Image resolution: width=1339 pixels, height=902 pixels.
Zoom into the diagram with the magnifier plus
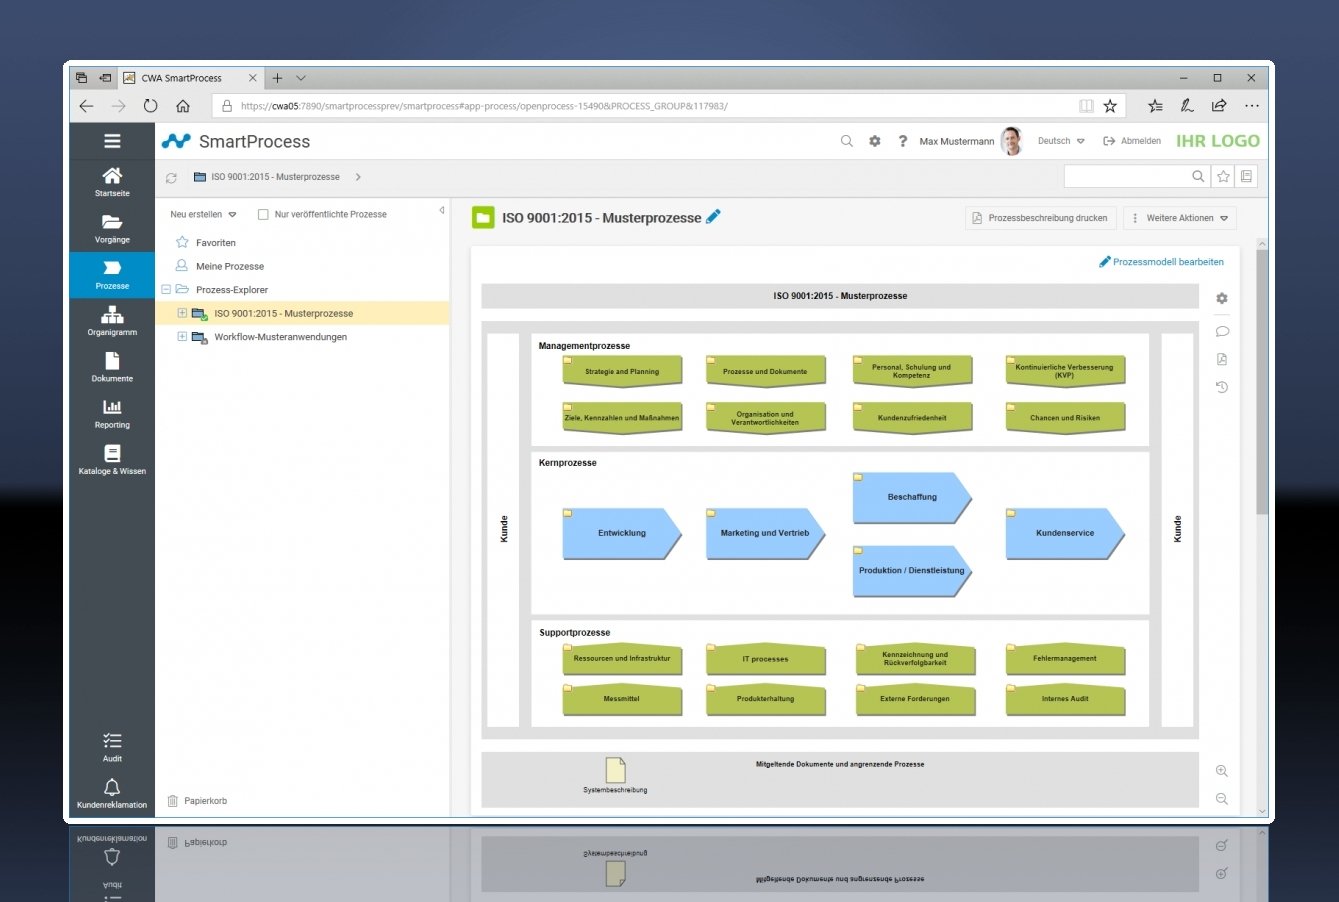click(x=1221, y=771)
